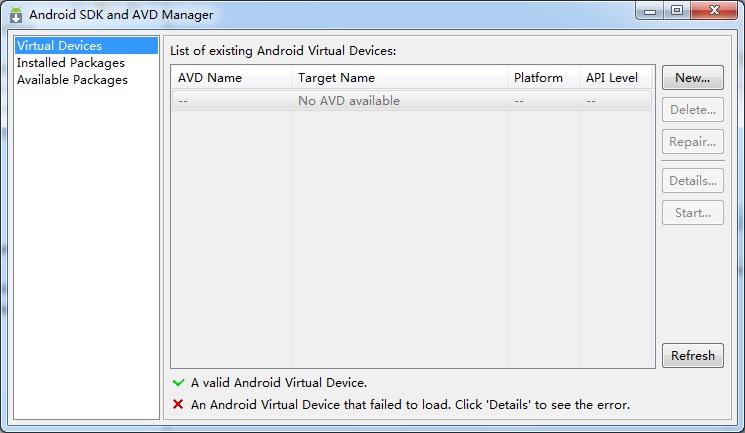Sort by the API Level column header
745x433 pixels.
(x=616, y=77)
